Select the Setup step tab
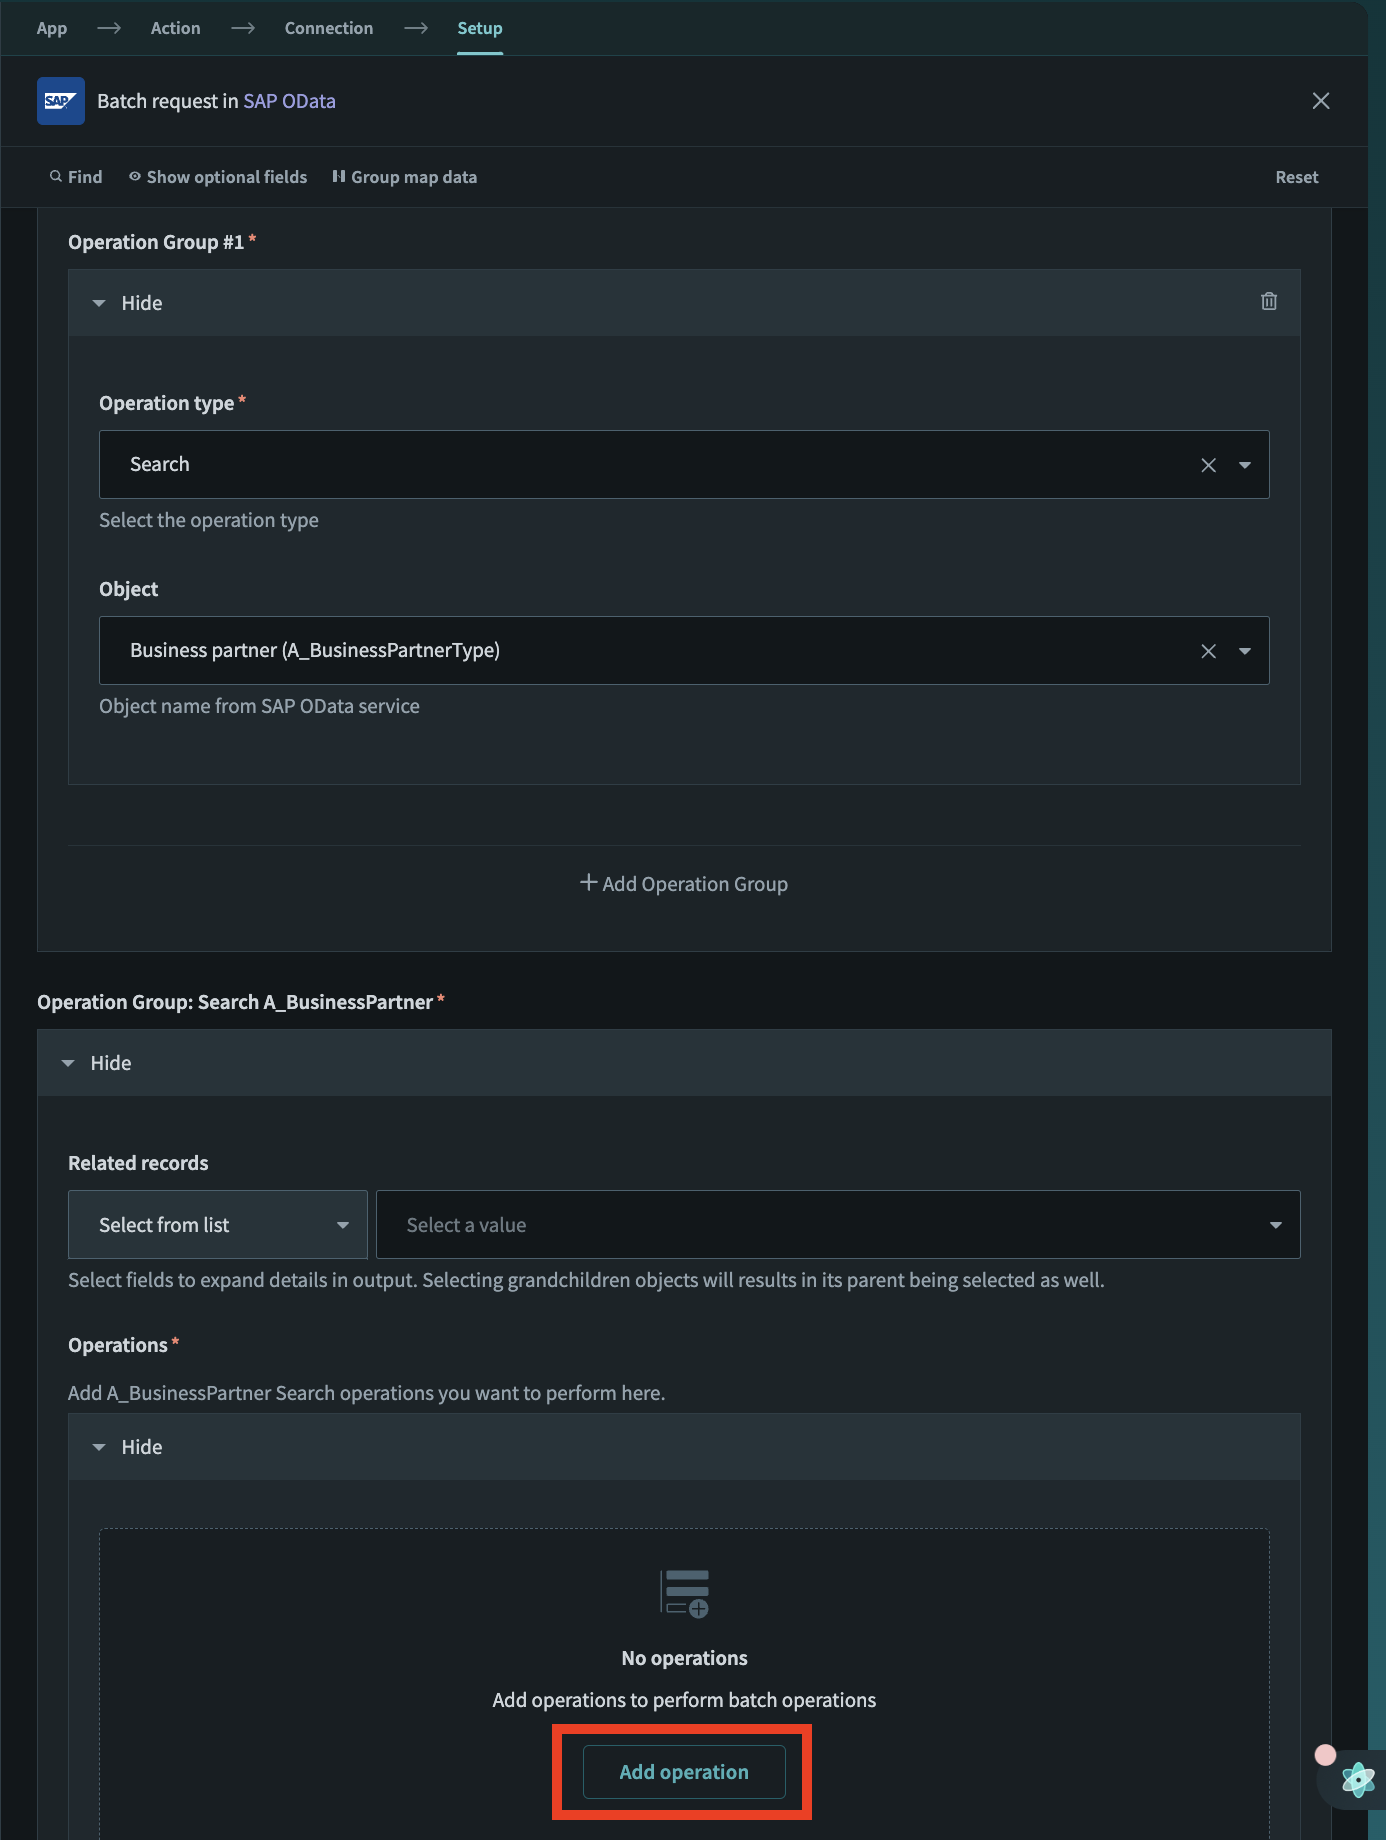The image size is (1386, 1840). [x=480, y=28]
